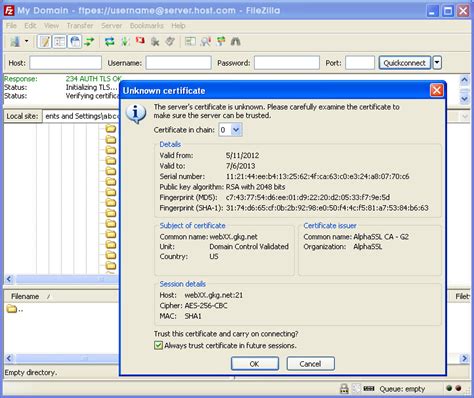Select the '..' parent folder entry
The image size is (474, 398).
pyautogui.click(x=15, y=309)
